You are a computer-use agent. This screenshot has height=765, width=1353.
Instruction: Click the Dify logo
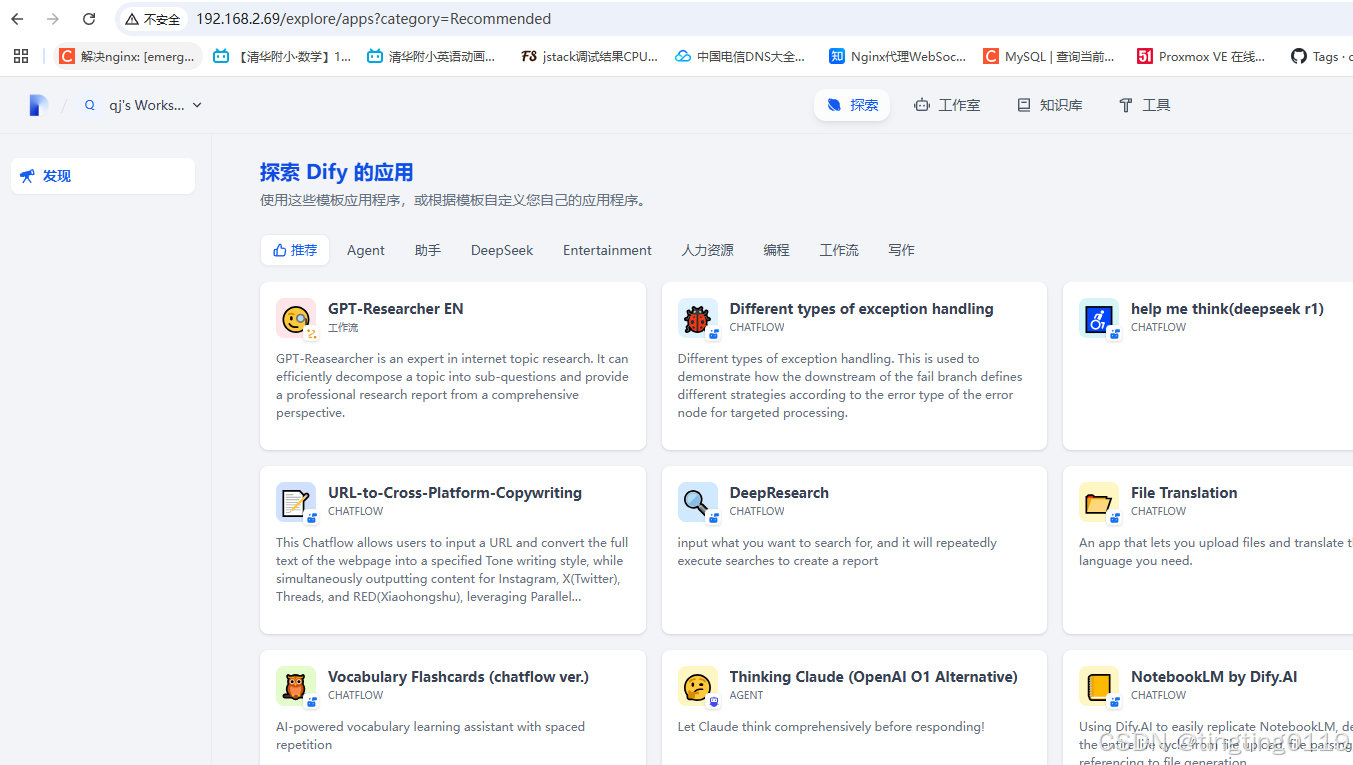(38, 105)
